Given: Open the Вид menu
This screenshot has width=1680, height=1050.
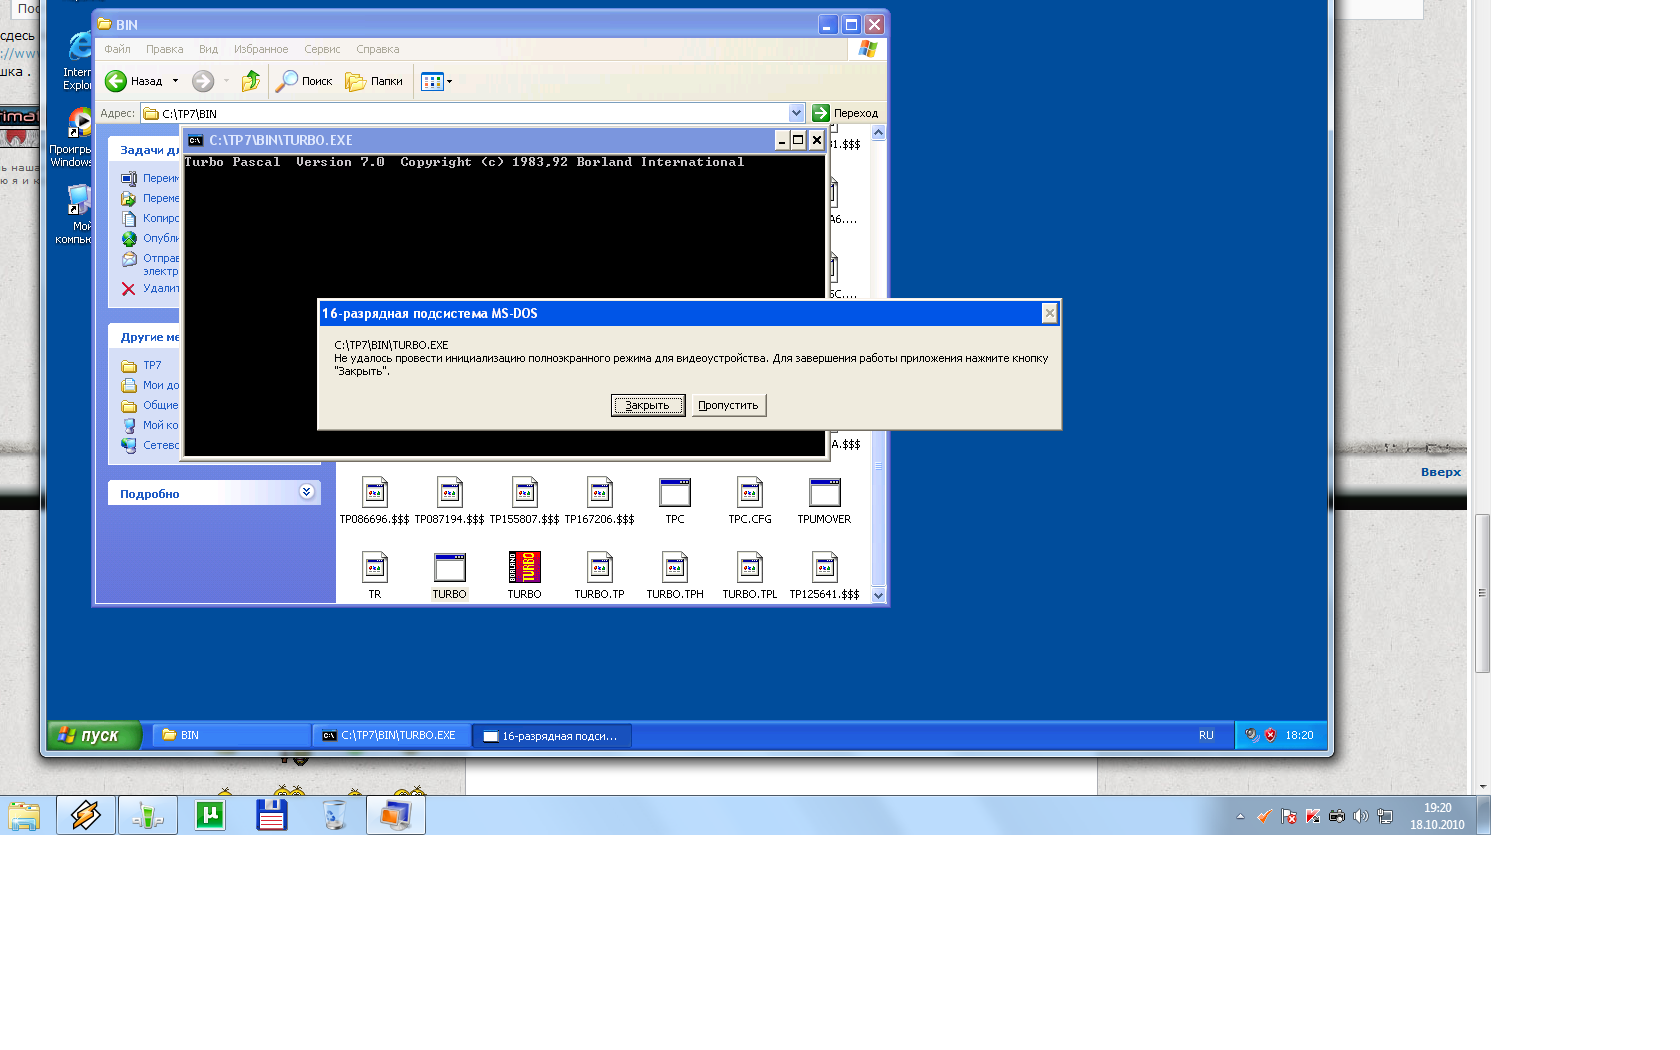Looking at the screenshot, I should [x=208, y=49].
